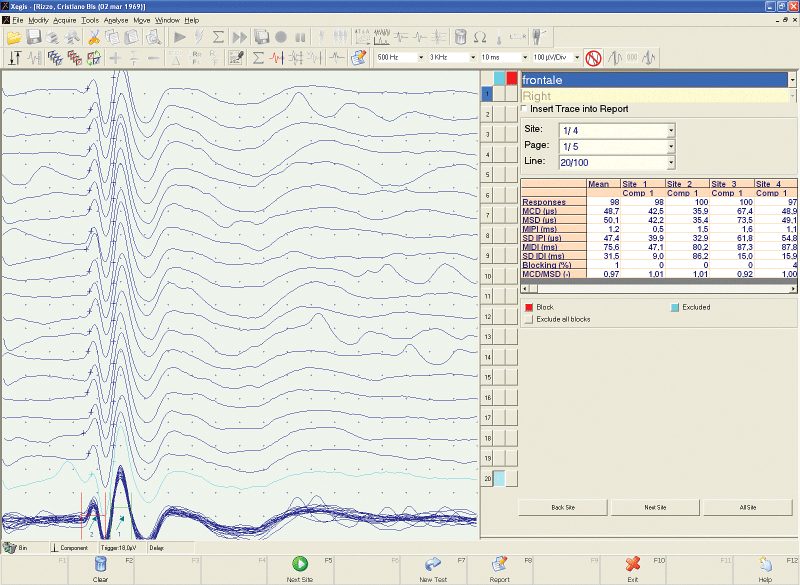Open the Acquire menu

64,20
